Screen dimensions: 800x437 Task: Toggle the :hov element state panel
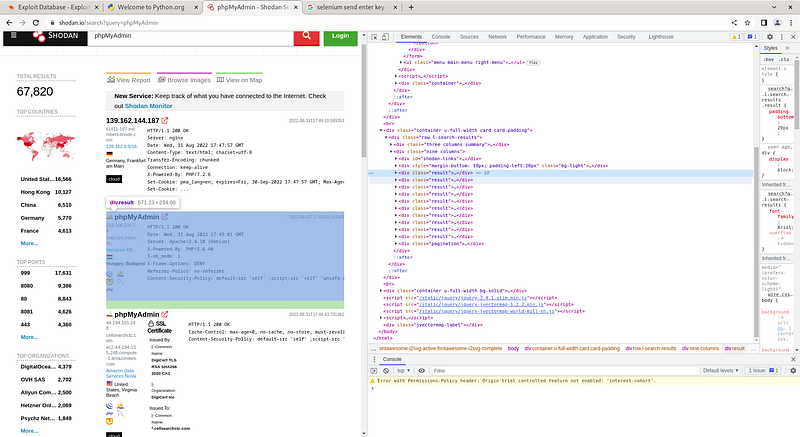768,59
